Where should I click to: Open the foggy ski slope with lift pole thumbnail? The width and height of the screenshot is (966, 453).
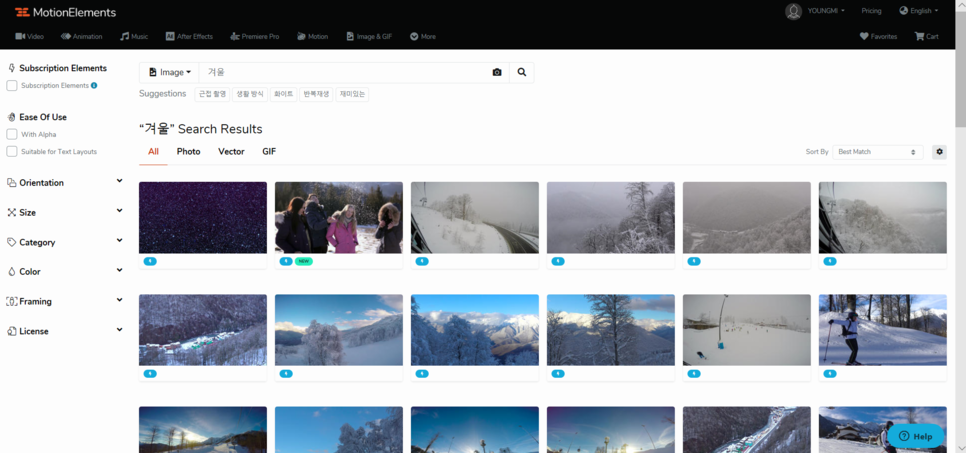(747, 330)
